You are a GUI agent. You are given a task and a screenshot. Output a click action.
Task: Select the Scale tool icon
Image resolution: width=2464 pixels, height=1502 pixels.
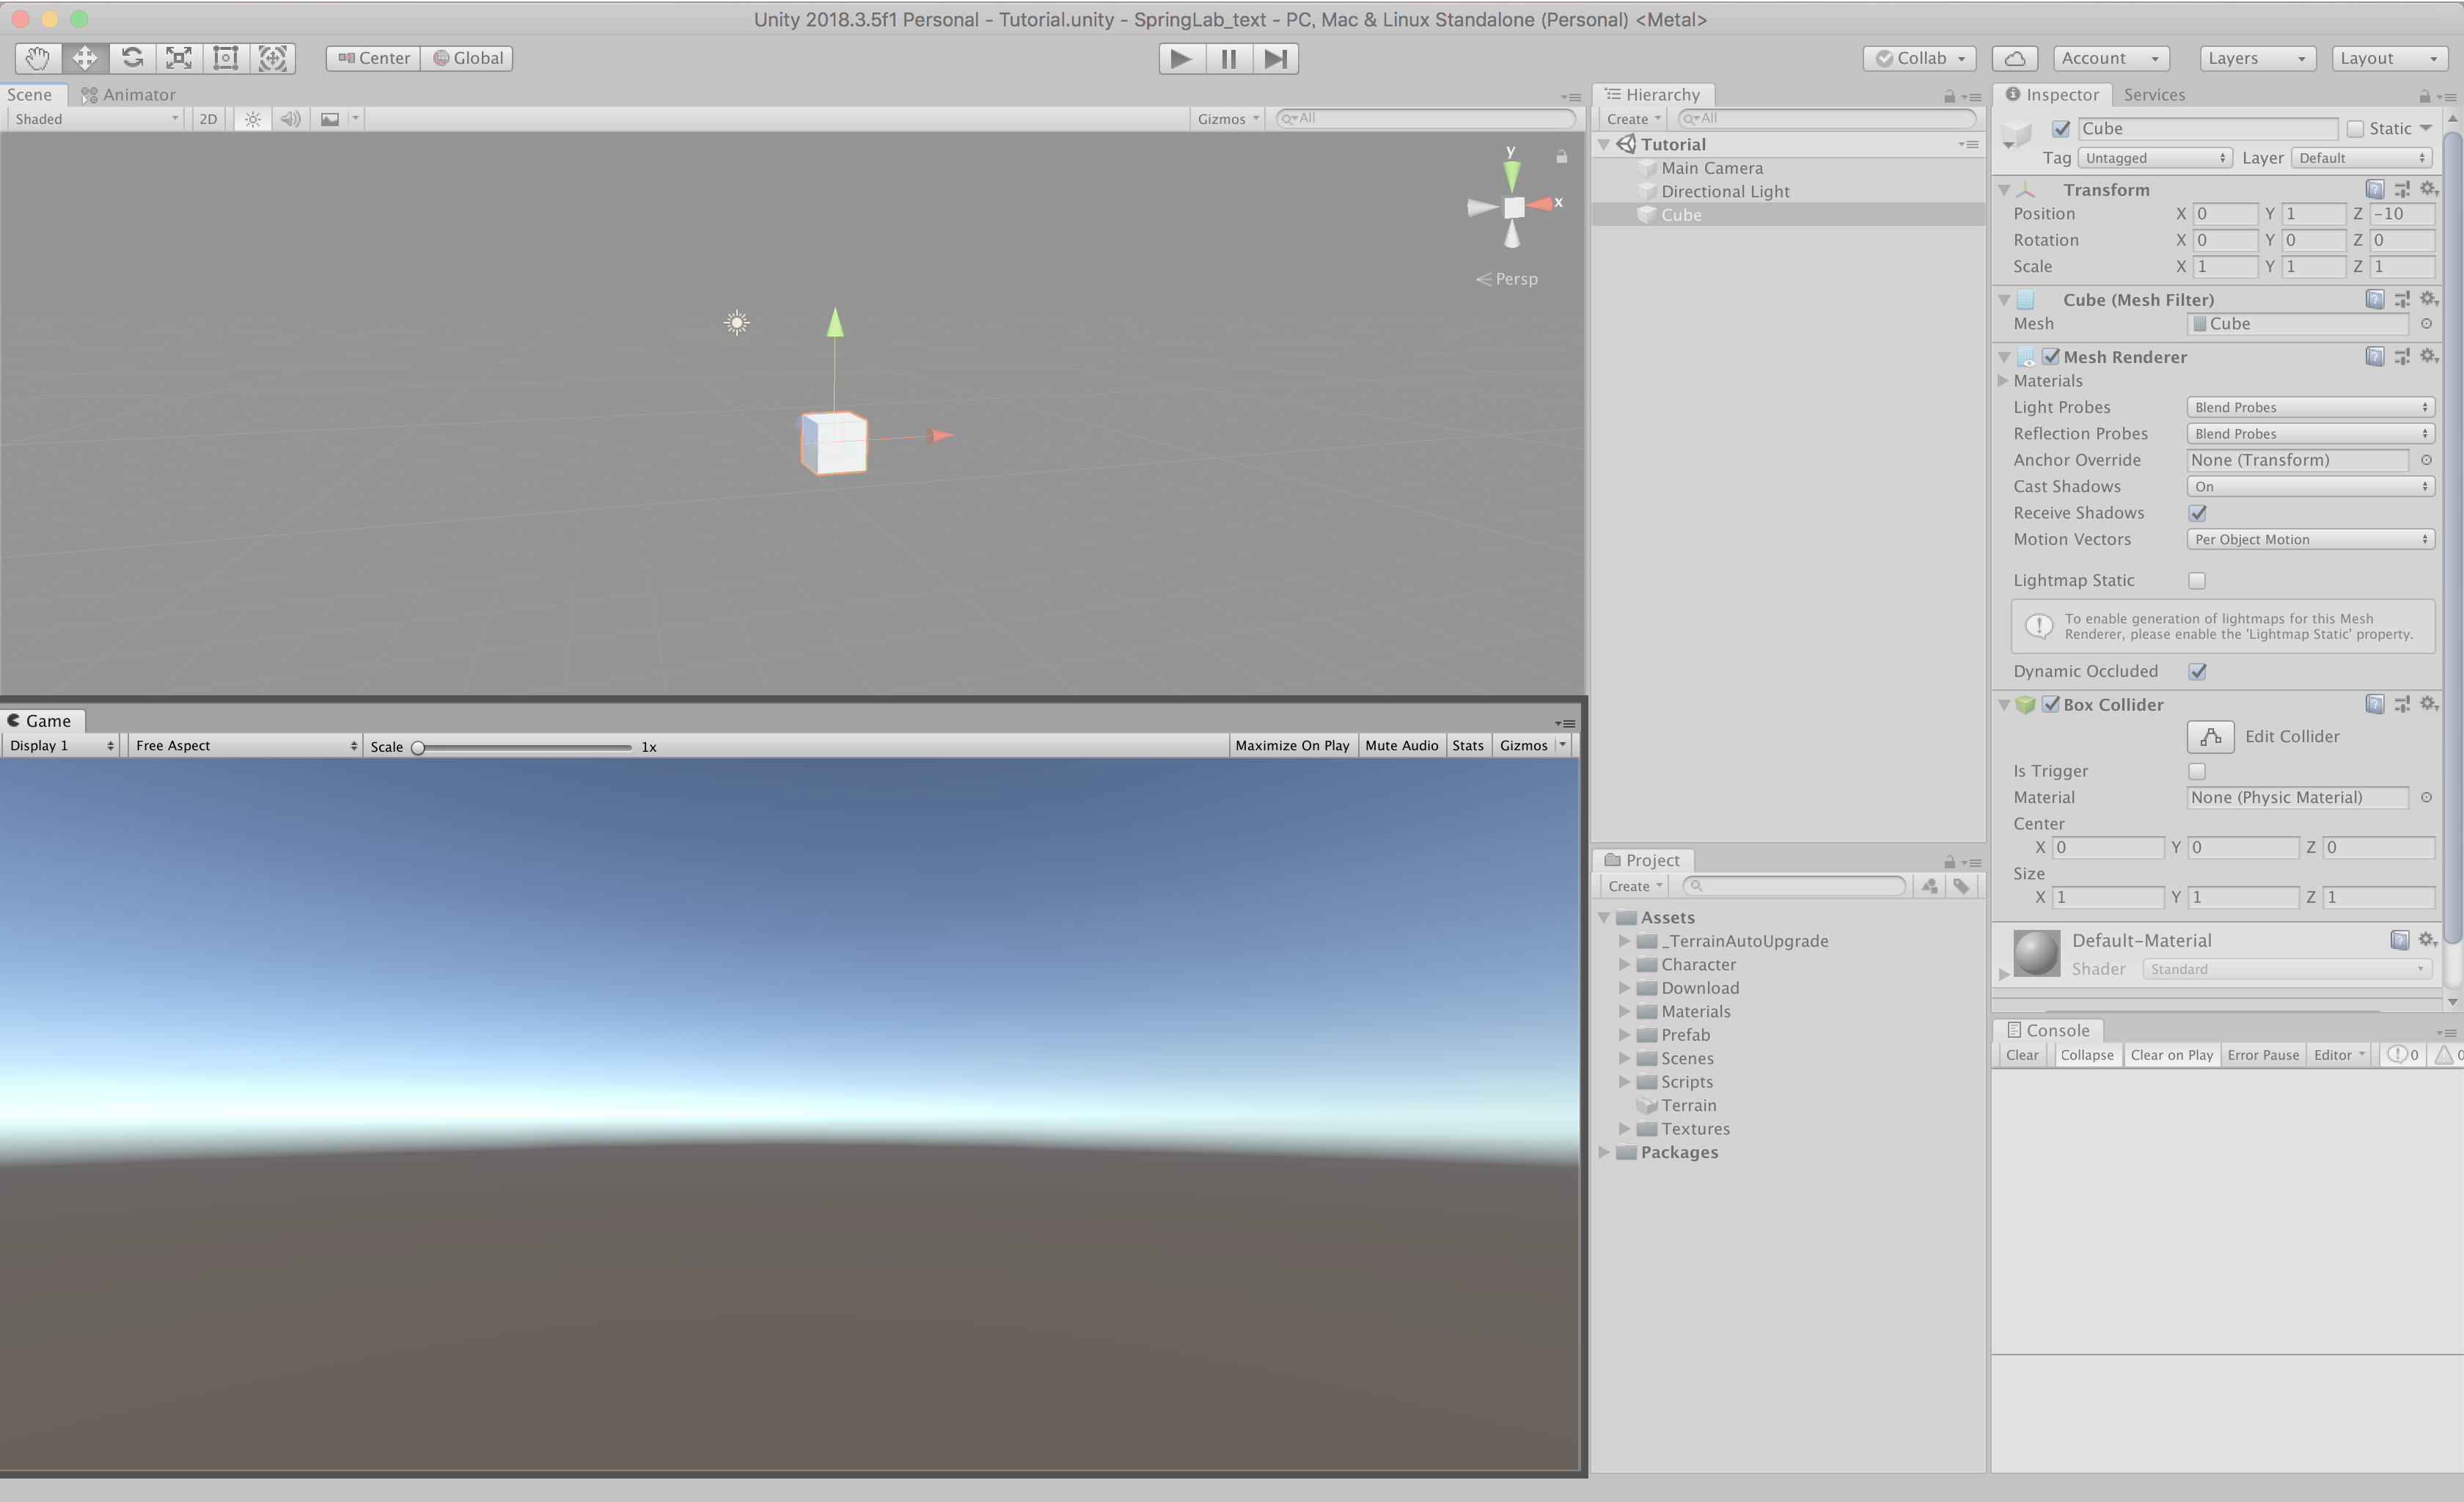(x=179, y=58)
